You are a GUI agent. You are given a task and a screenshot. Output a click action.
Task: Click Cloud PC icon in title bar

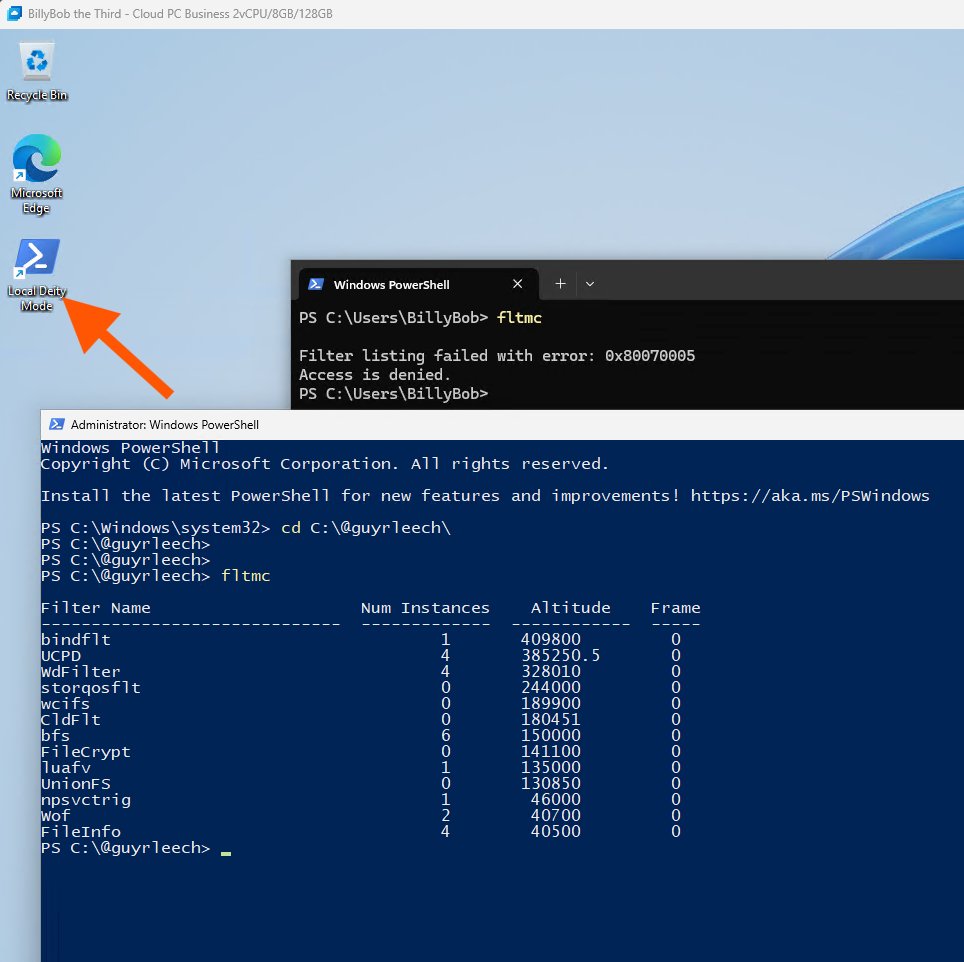[14, 14]
